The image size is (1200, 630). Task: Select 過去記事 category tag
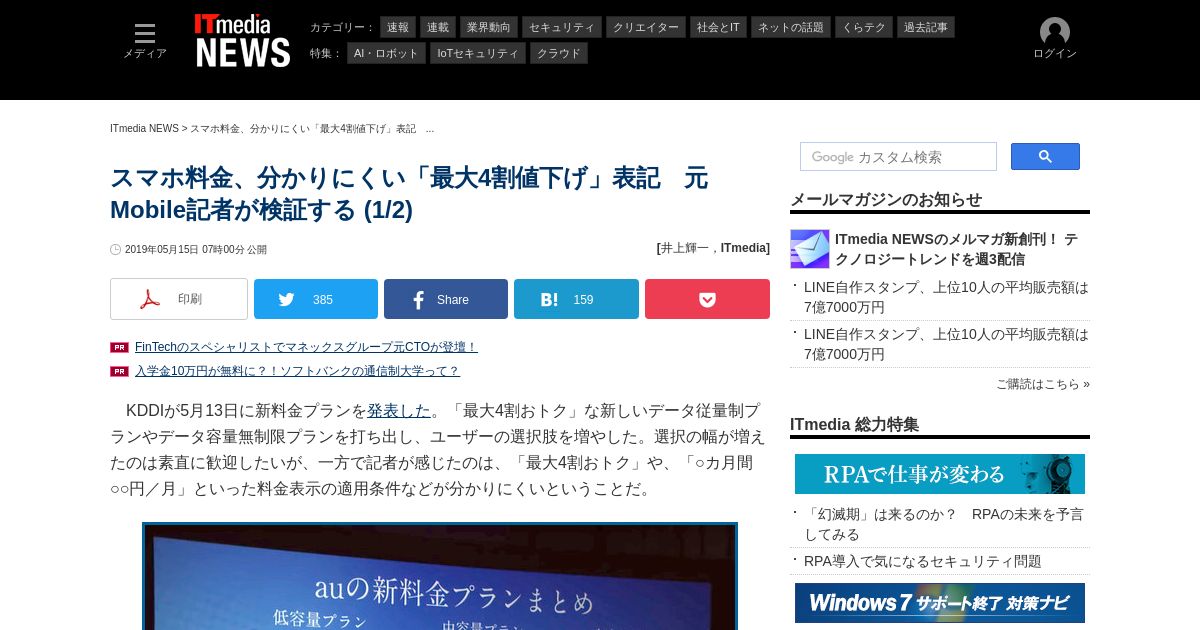pos(926,27)
